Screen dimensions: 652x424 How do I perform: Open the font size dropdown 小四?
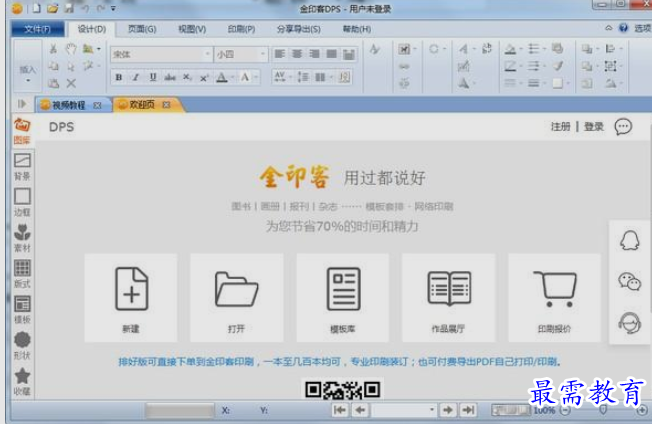(x=262, y=54)
